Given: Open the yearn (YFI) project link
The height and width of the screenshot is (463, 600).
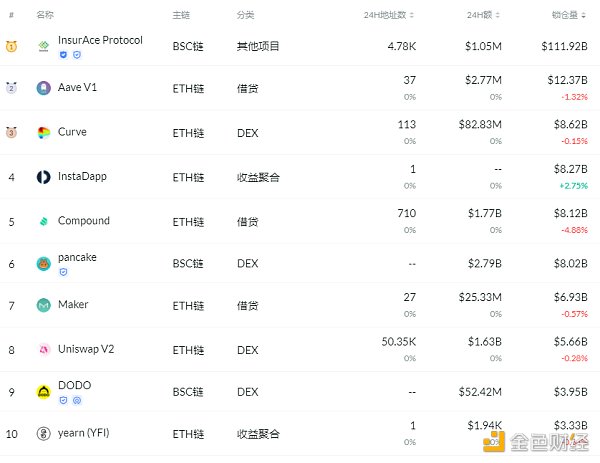Looking at the screenshot, I should (86, 434).
